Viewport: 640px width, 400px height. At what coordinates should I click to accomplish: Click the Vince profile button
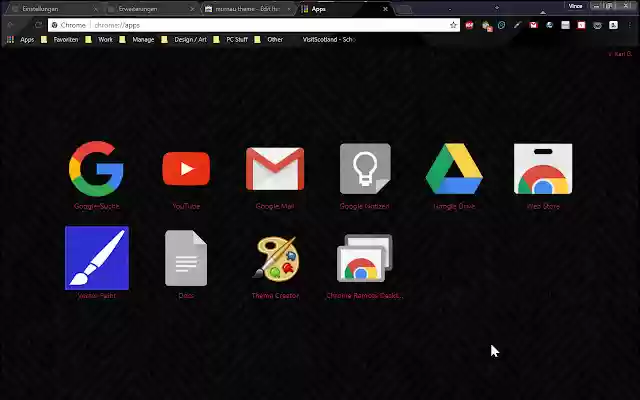coord(576,6)
